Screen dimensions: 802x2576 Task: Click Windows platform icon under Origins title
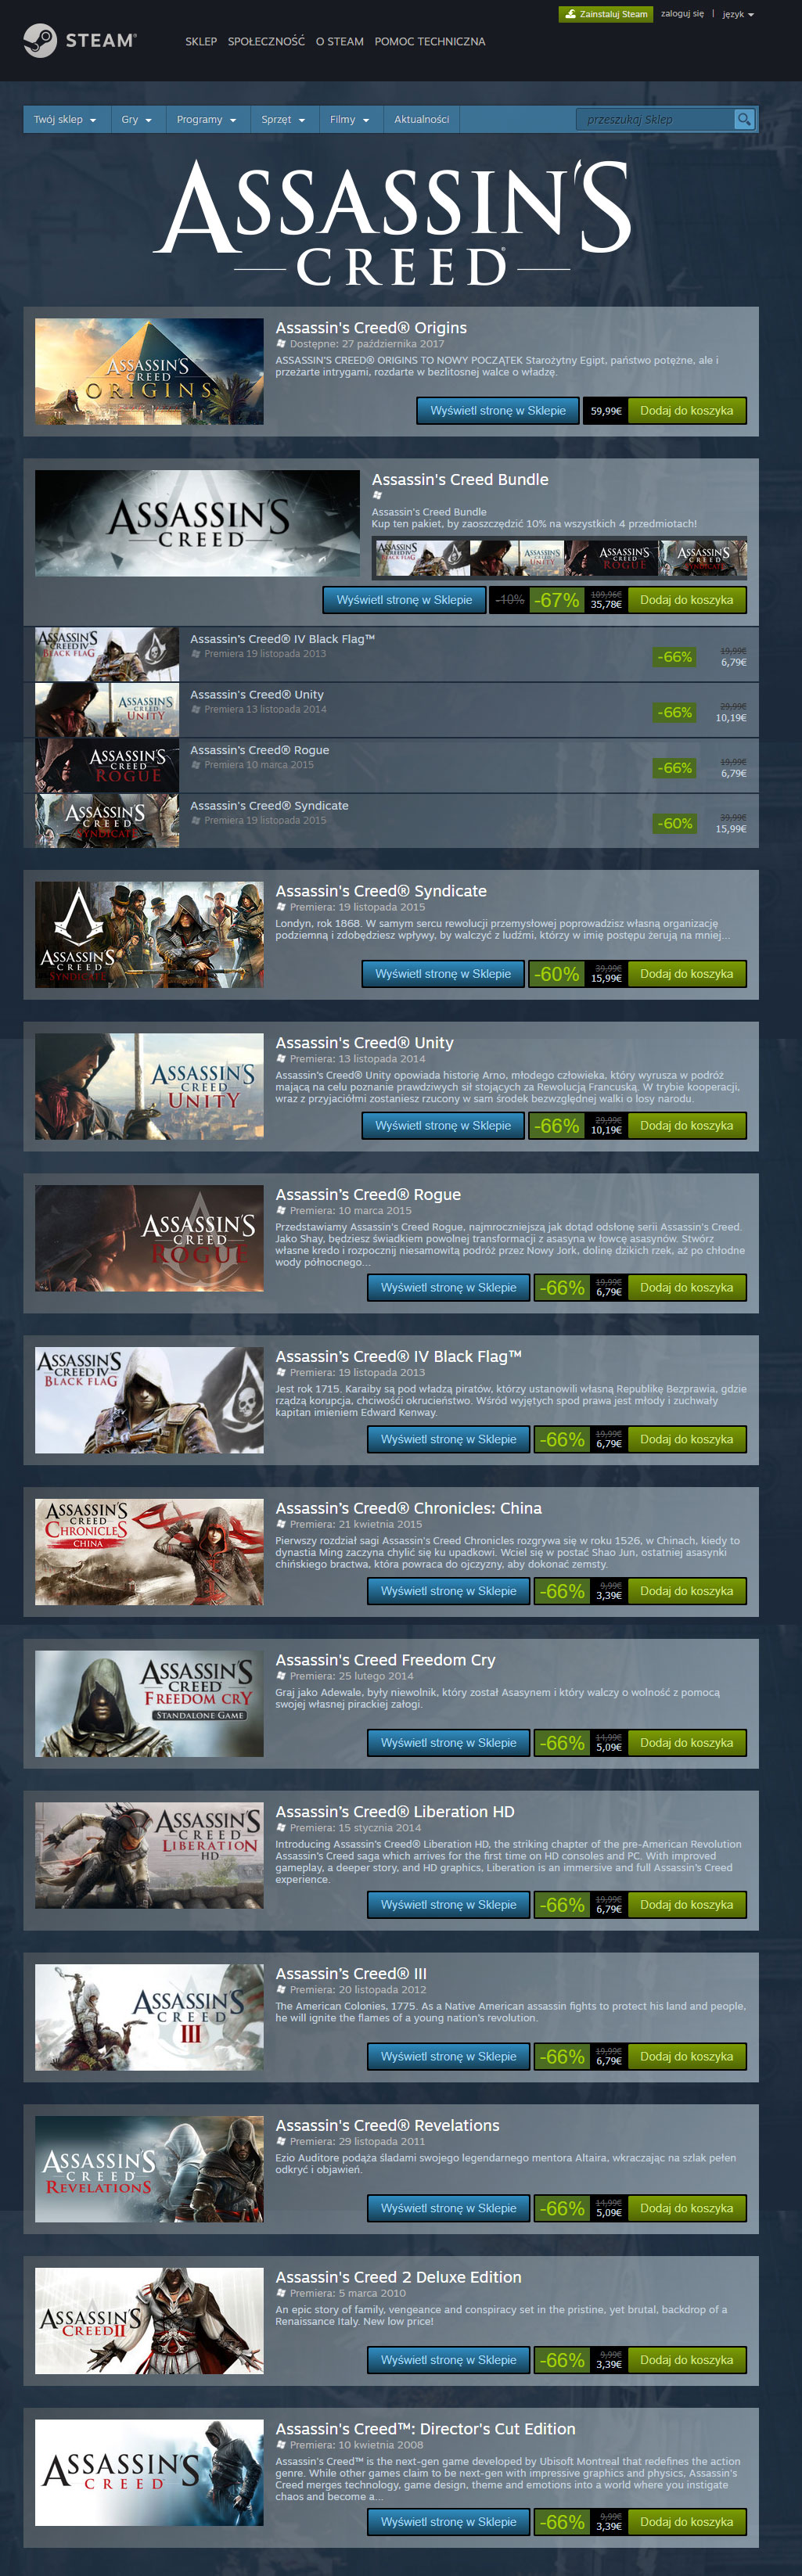pos(281,344)
